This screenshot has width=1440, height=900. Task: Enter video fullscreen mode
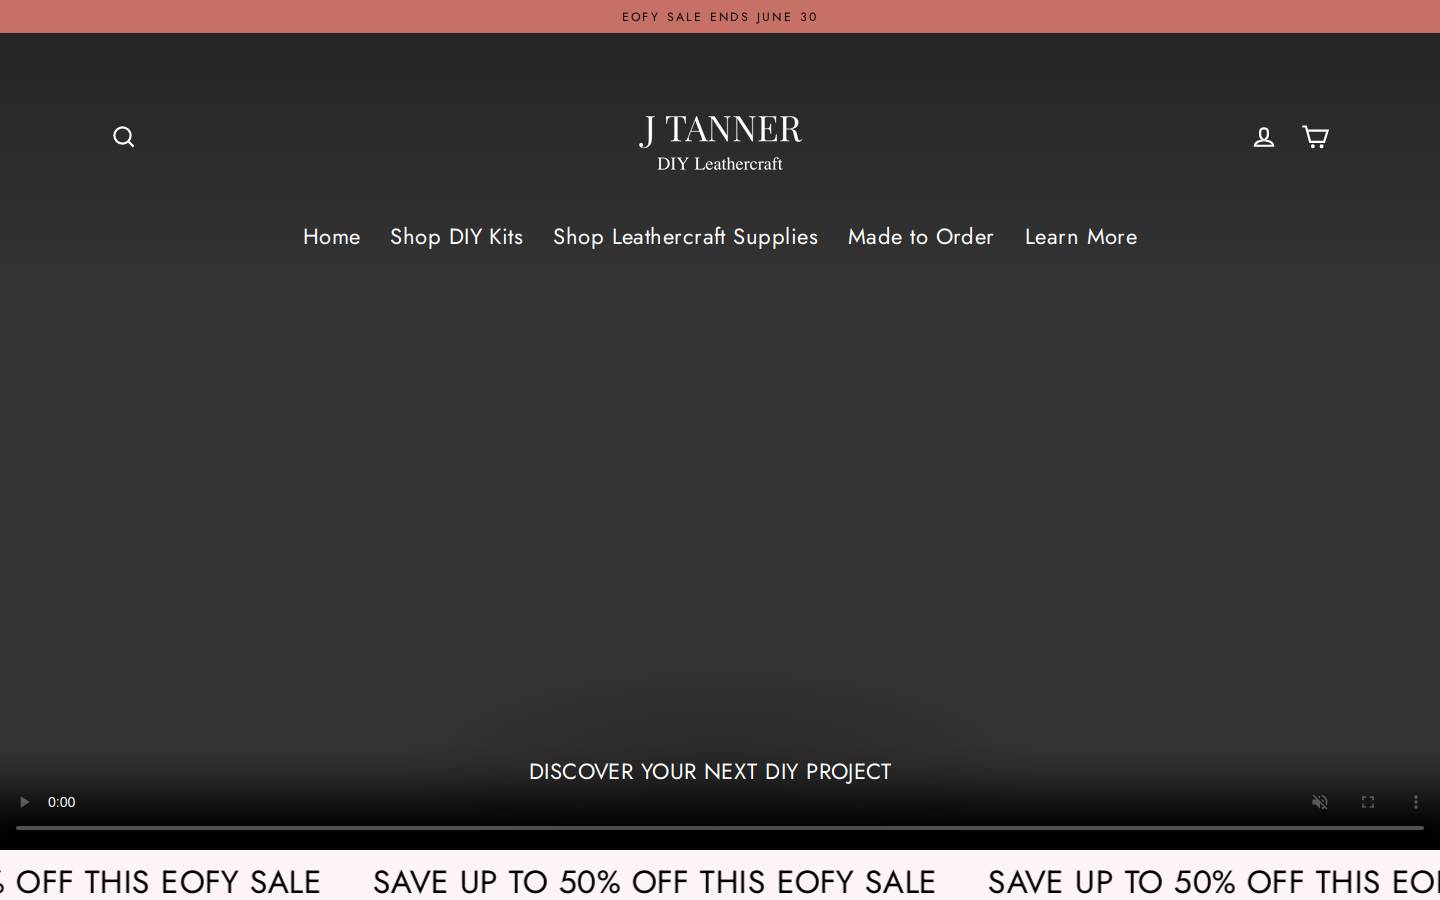pyautogui.click(x=1368, y=802)
